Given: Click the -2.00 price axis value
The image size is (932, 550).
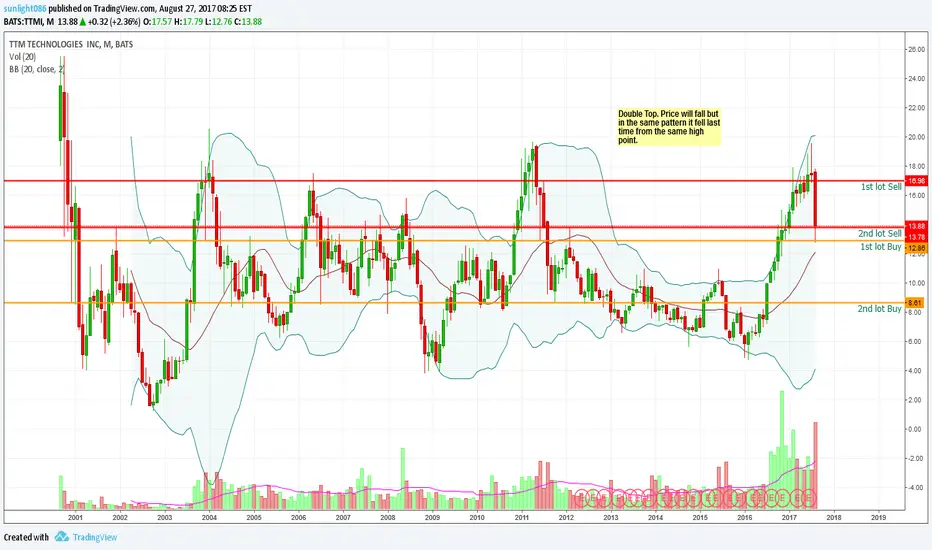Looking at the screenshot, I should (916, 458).
